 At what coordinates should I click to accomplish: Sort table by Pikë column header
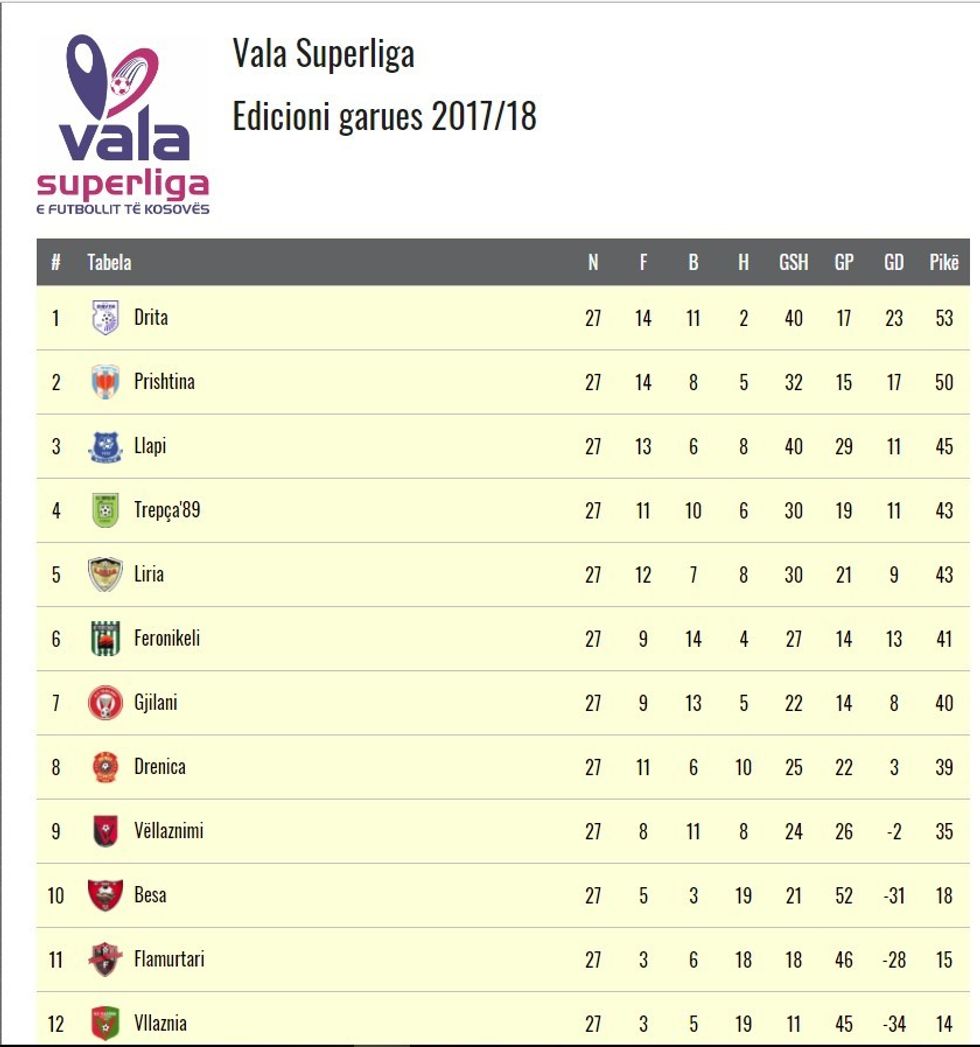(943, 263)
